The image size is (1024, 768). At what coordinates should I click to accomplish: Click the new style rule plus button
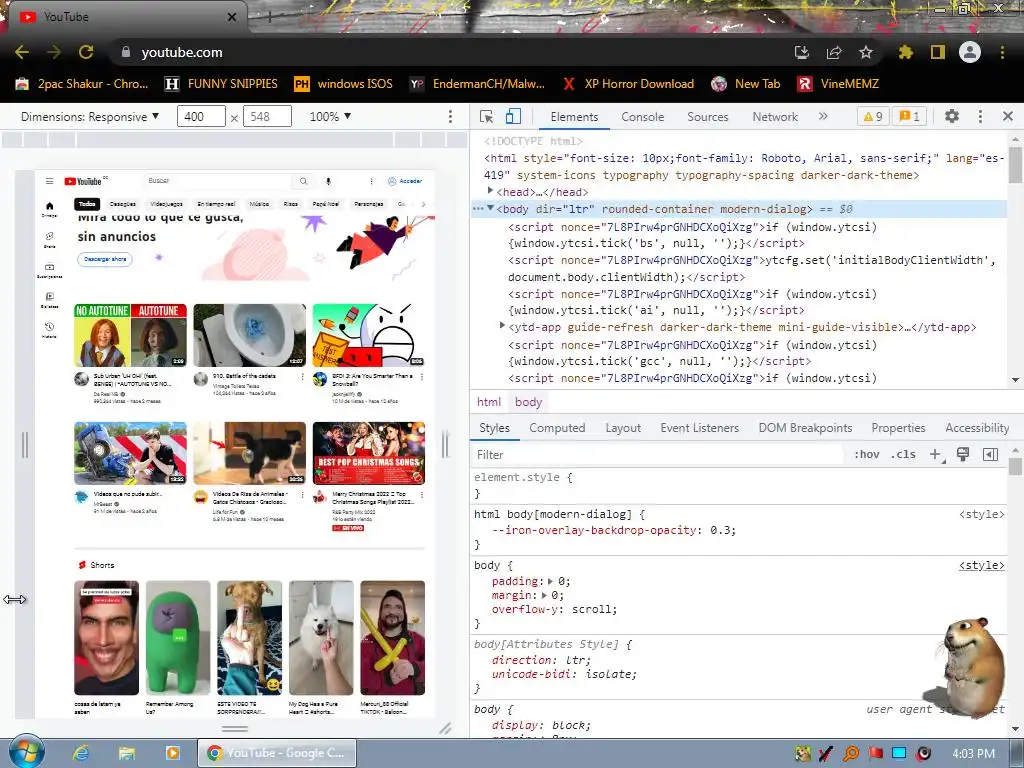(x=935, y=455)
